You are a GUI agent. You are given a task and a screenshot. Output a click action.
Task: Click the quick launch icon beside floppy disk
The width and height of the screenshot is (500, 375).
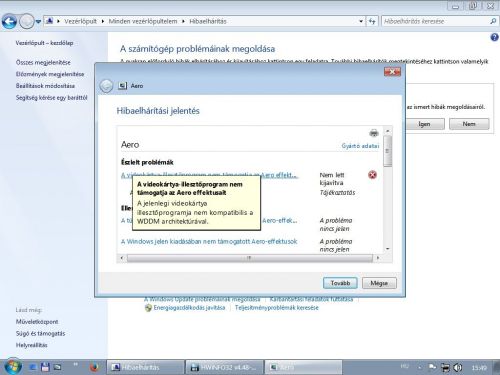pyautogui.click(x=57, y=367)
